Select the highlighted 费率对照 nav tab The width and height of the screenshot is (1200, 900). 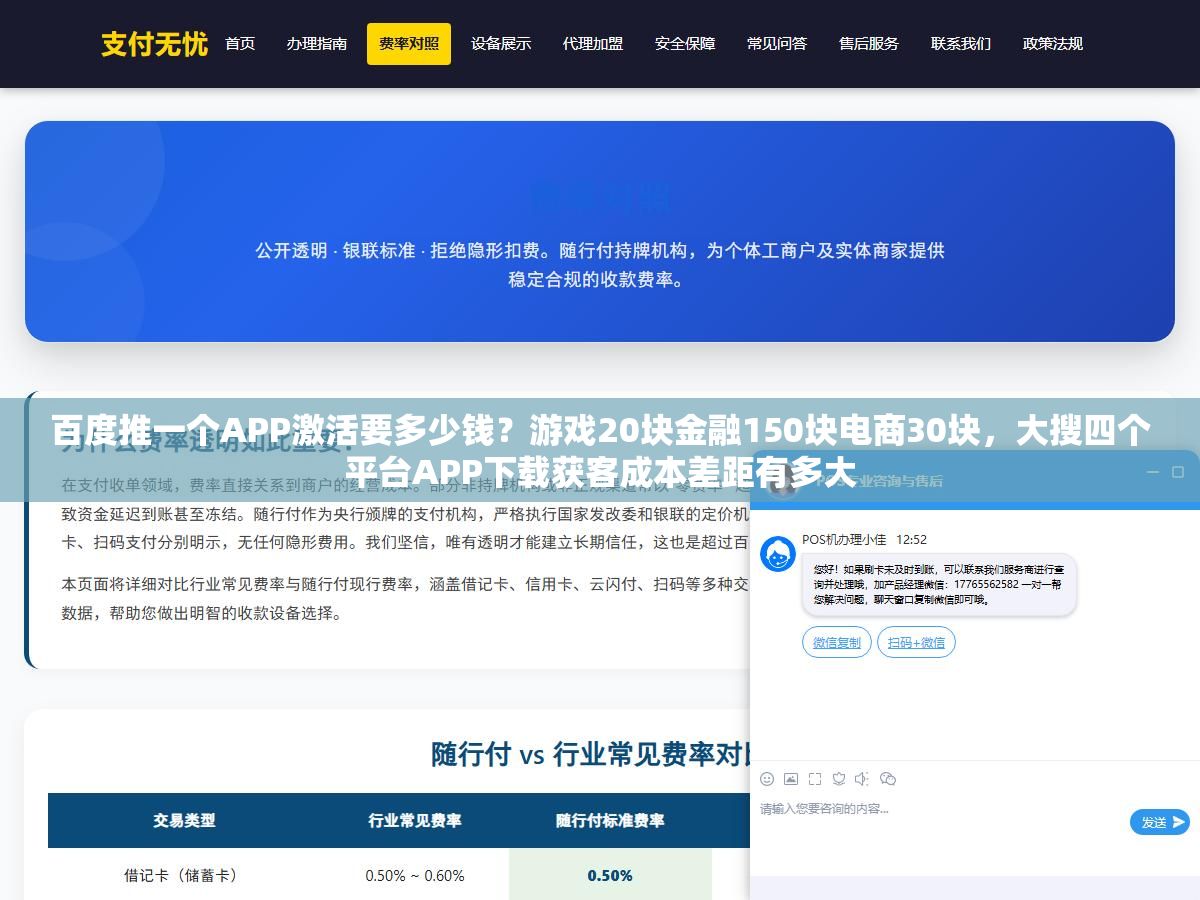[409, 44]
